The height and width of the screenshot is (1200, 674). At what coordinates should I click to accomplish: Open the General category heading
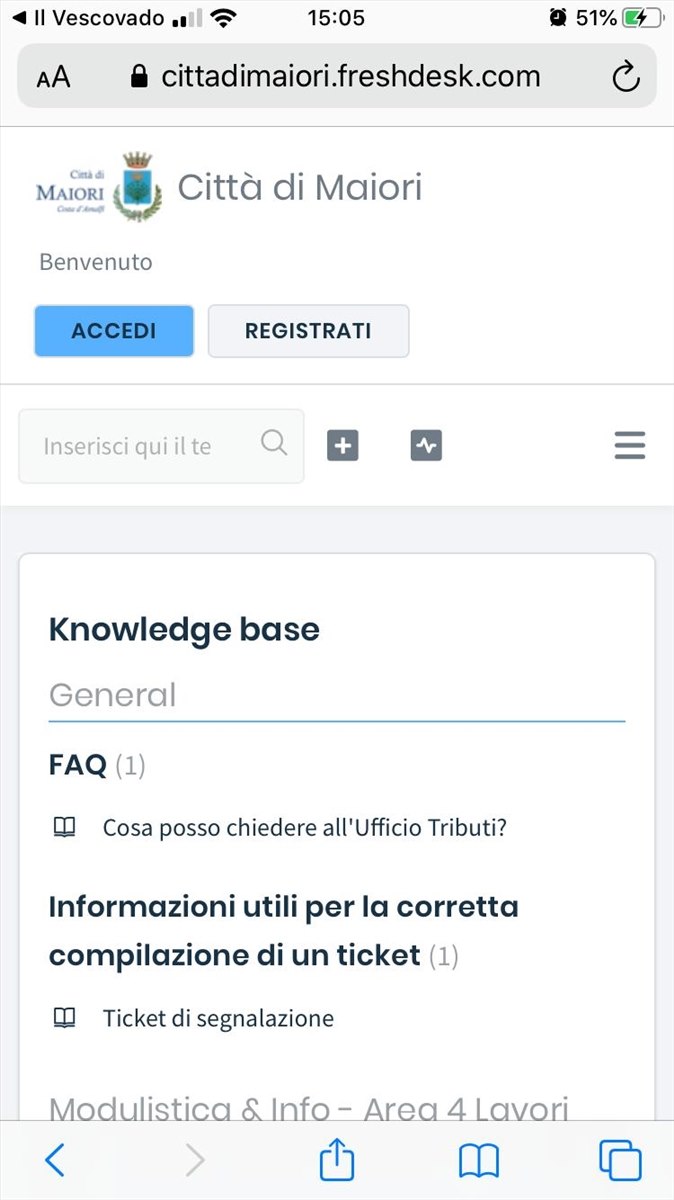pyautogui.click(x=112, y=695)
